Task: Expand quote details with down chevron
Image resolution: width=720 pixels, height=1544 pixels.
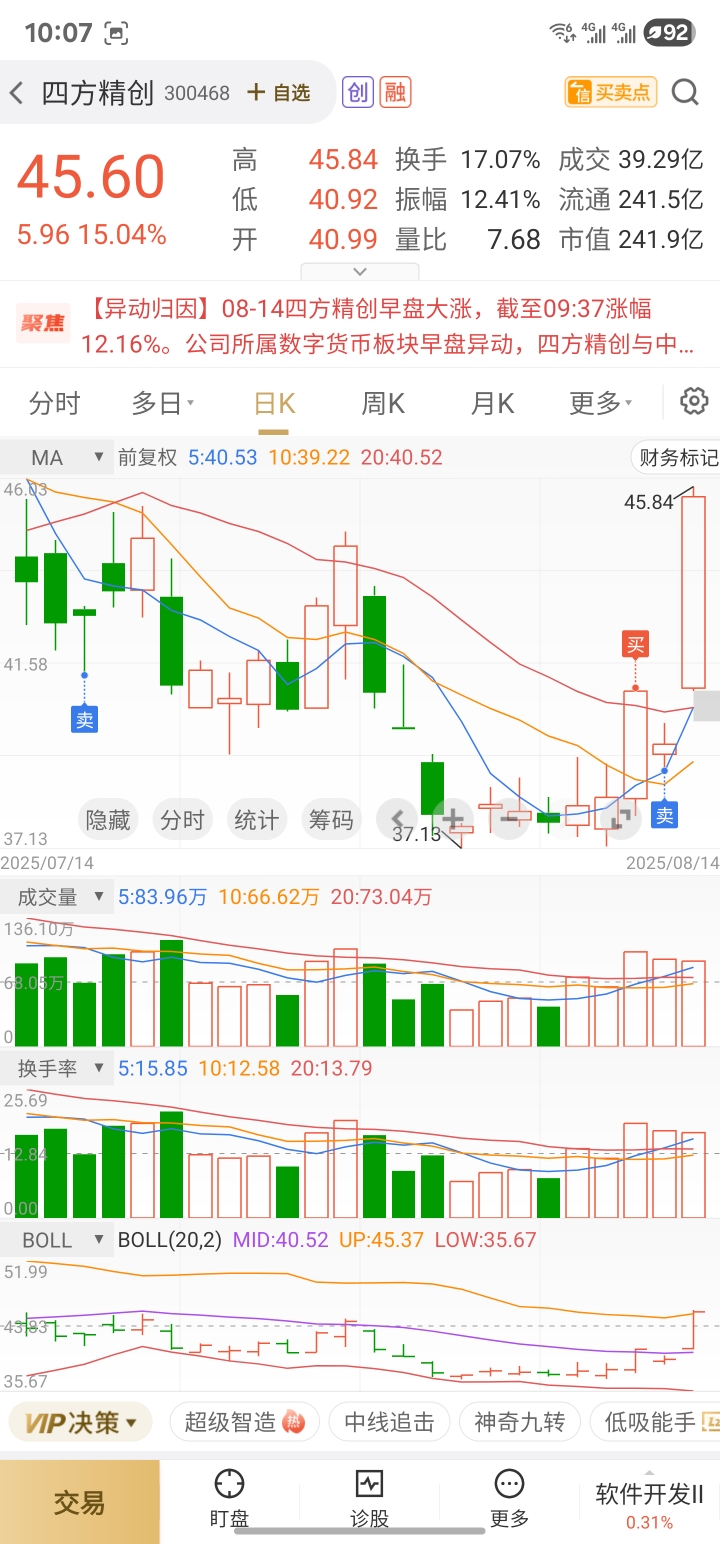Action: [360, 271]
